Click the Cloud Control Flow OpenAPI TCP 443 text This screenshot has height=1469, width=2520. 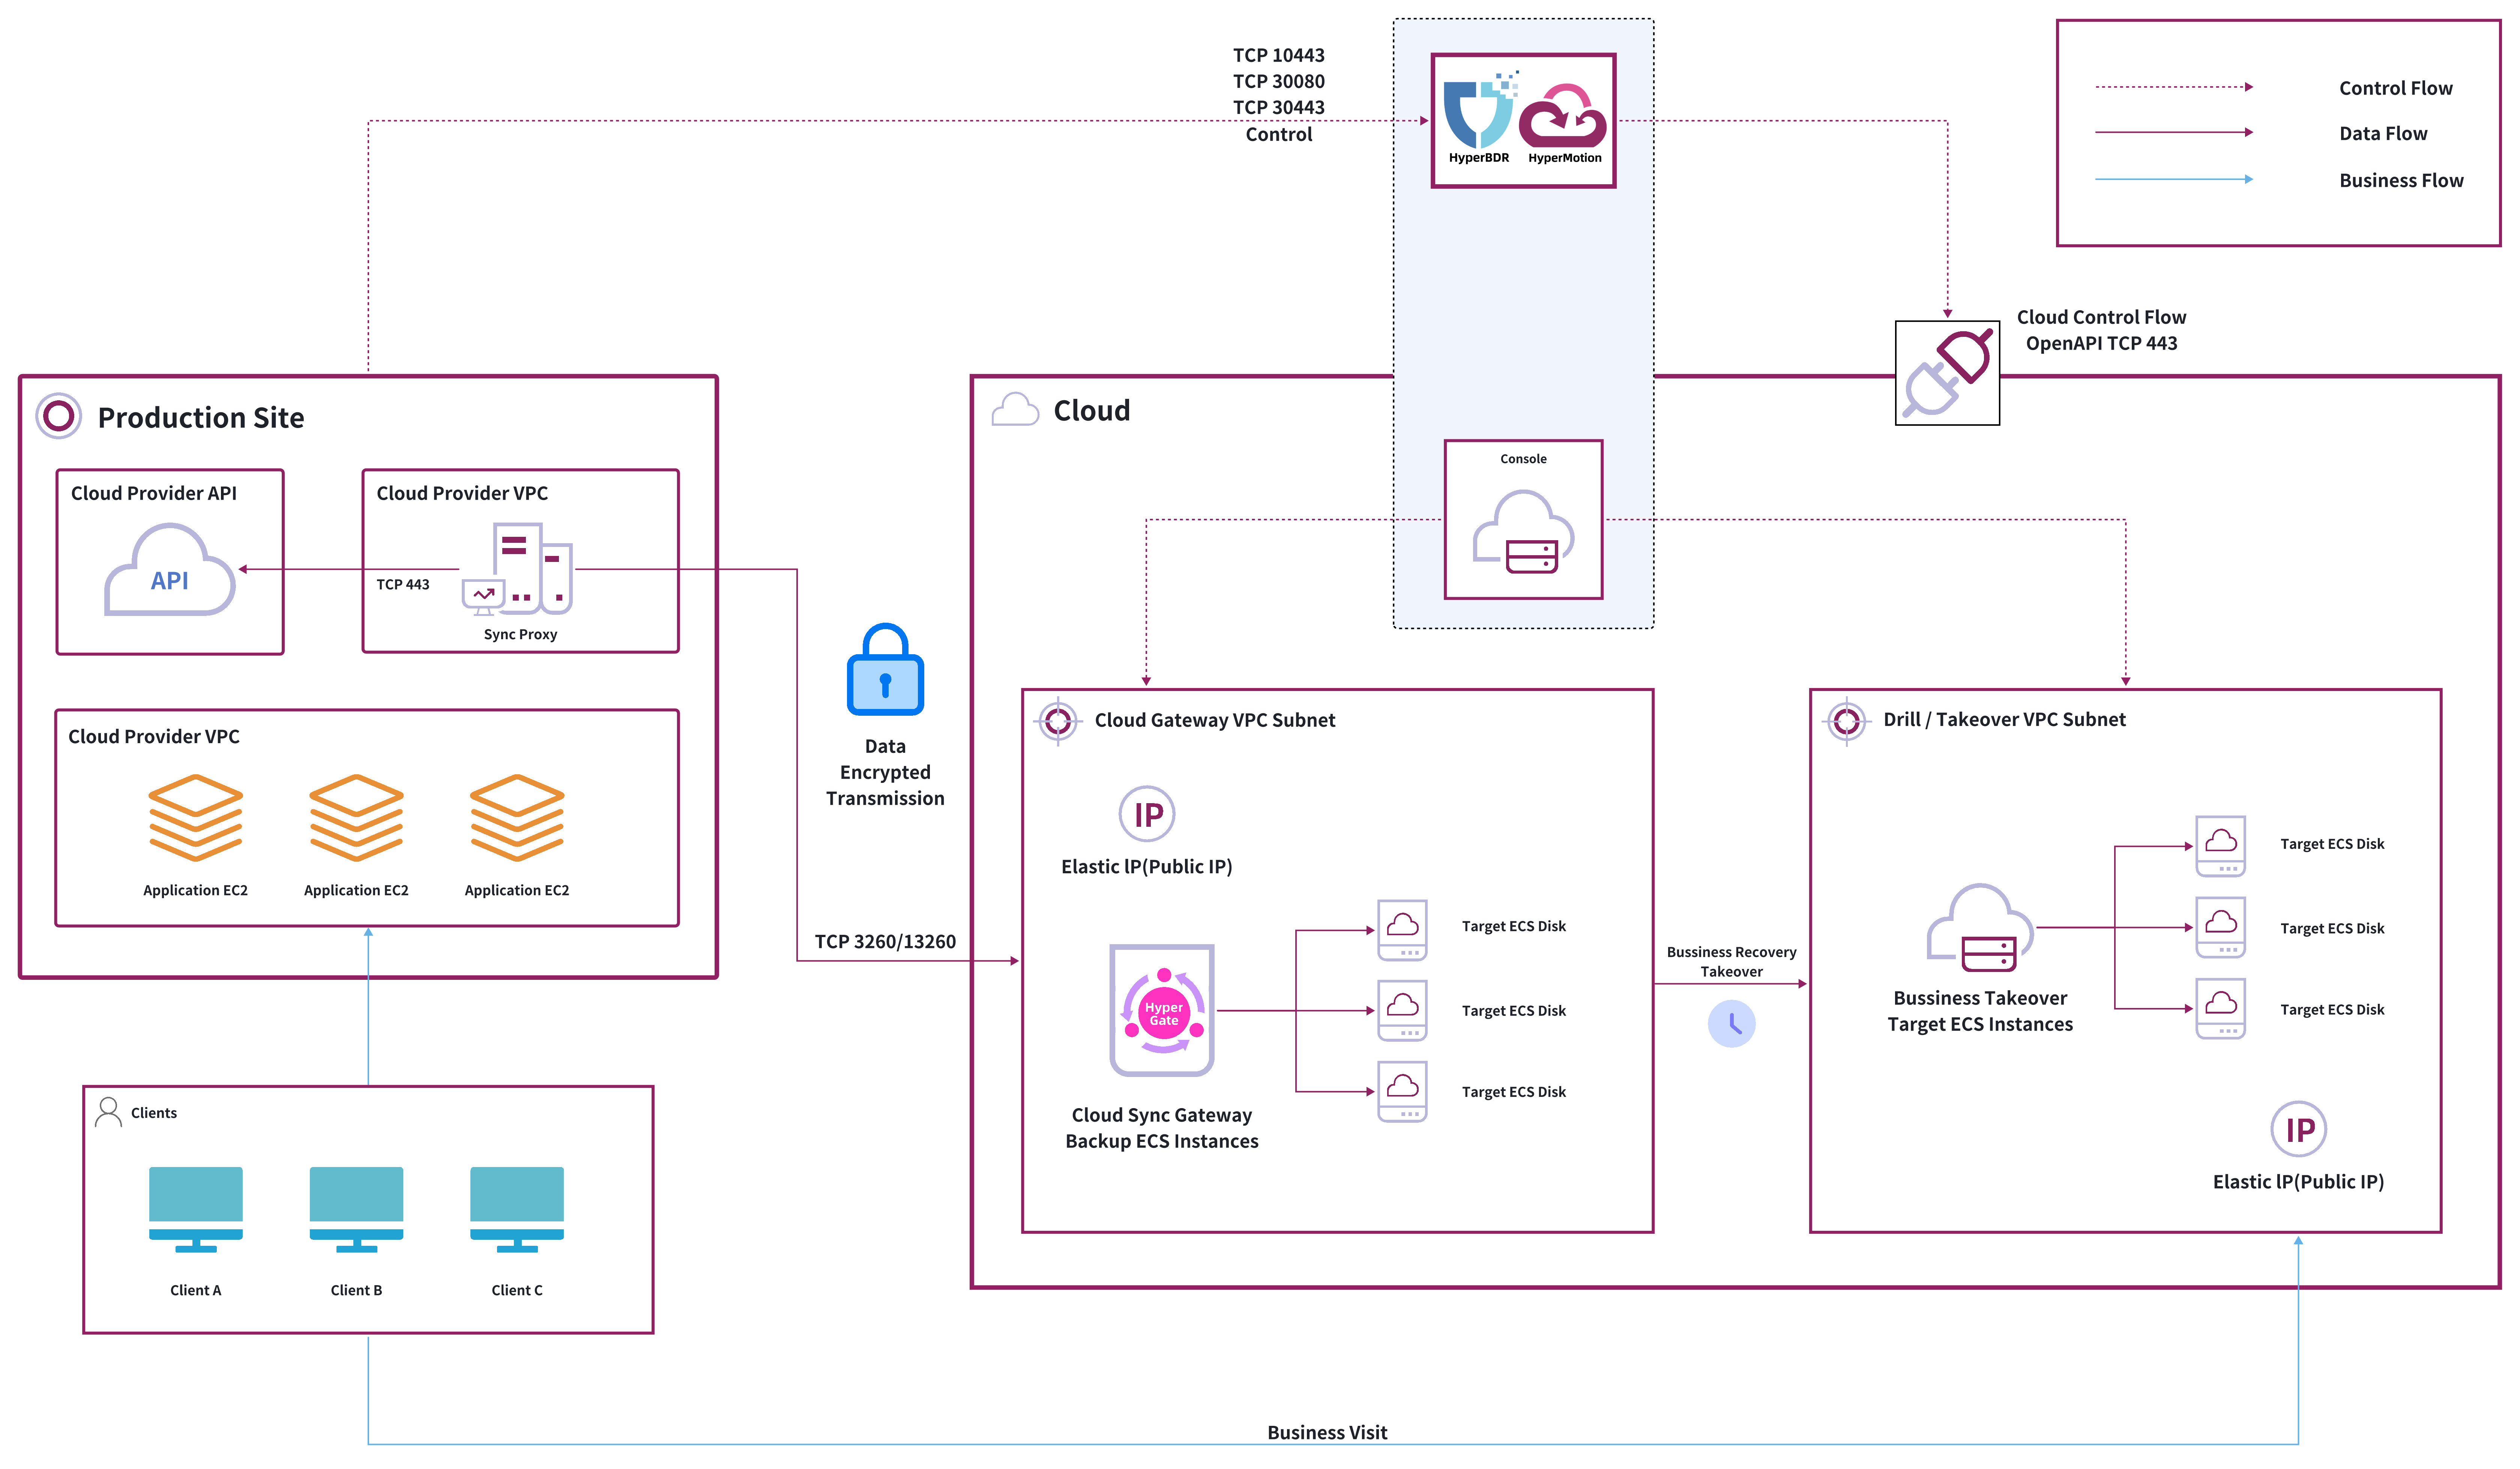click(x=2101, y=330)
